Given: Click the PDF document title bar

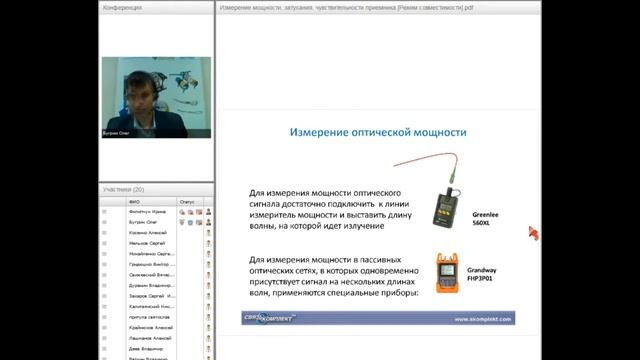Looking at the screenshot, I should tap(378, 8).
